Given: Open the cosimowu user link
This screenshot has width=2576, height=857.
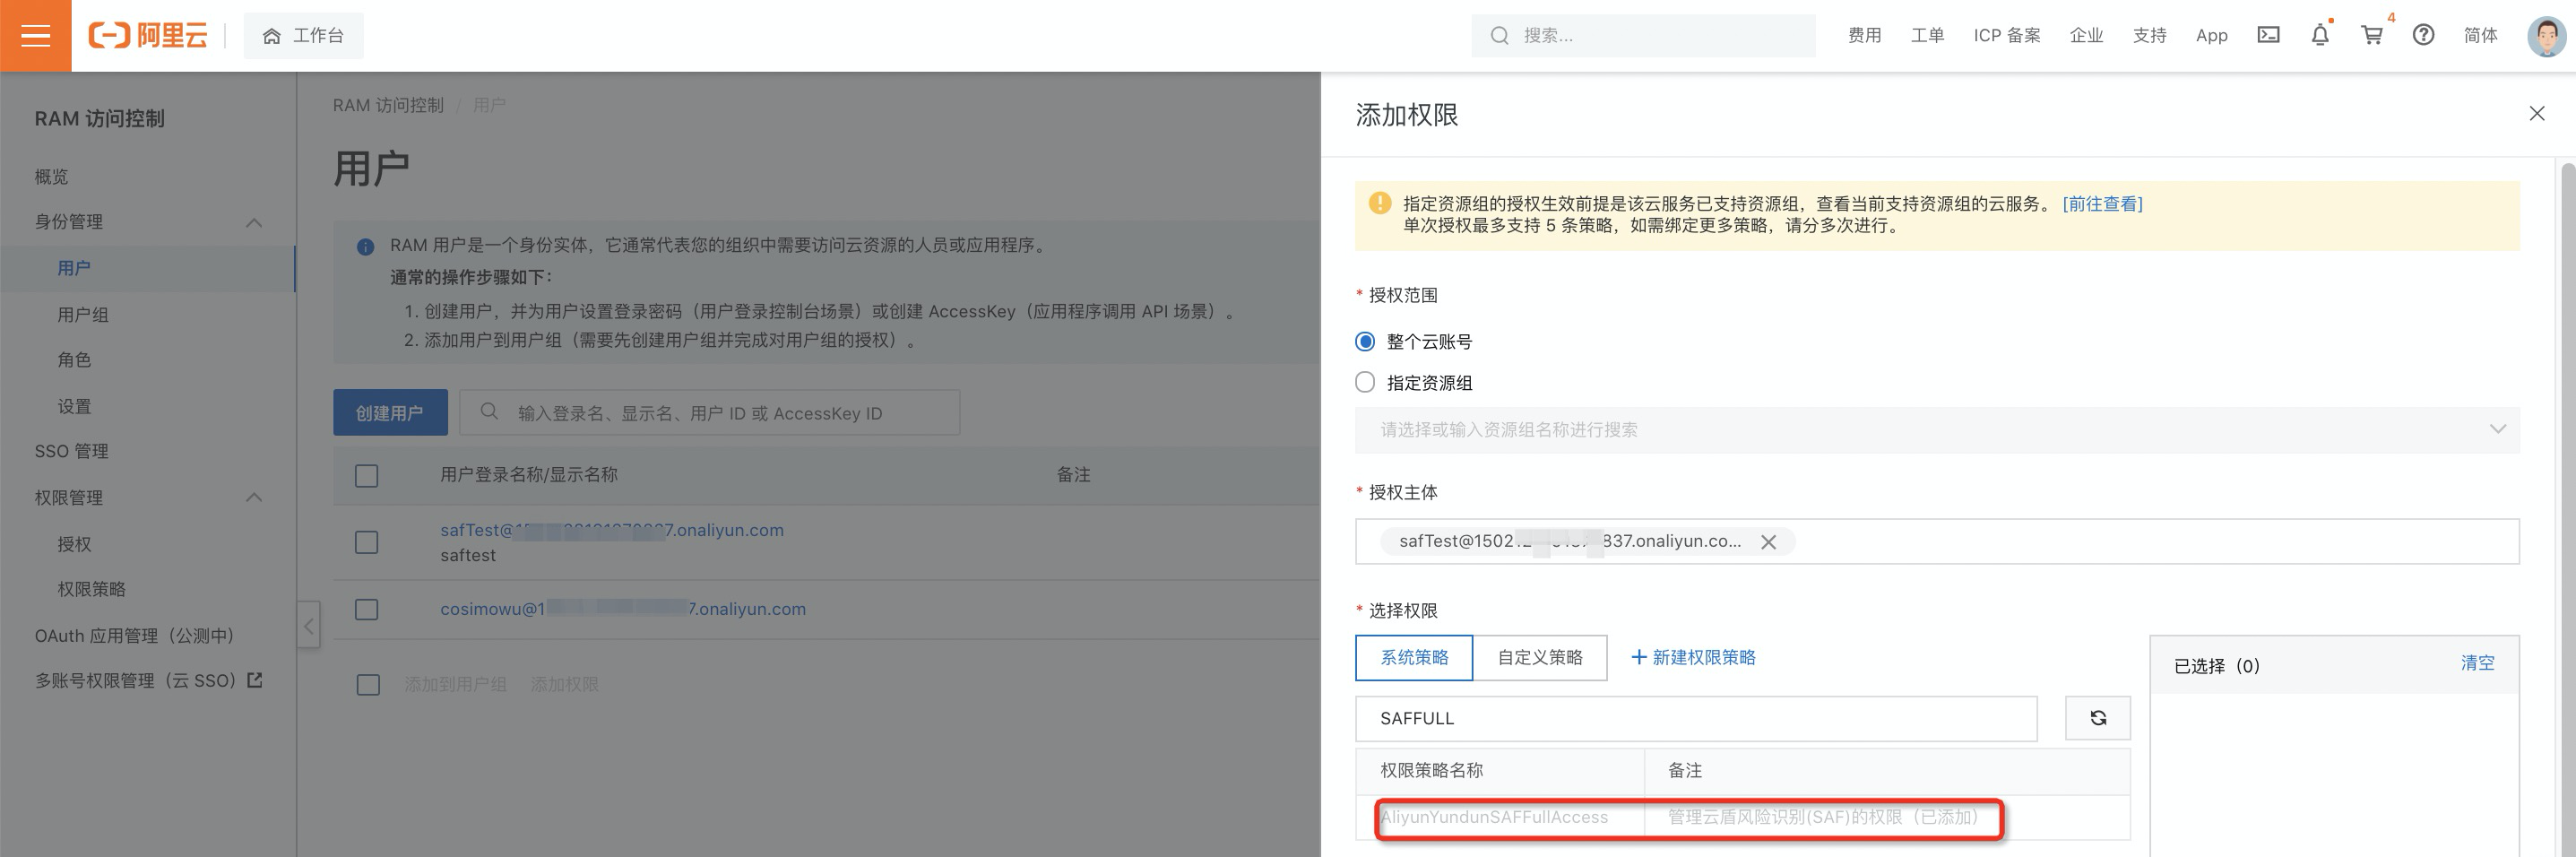Looking at the screenshot, I should coord(623,609).
